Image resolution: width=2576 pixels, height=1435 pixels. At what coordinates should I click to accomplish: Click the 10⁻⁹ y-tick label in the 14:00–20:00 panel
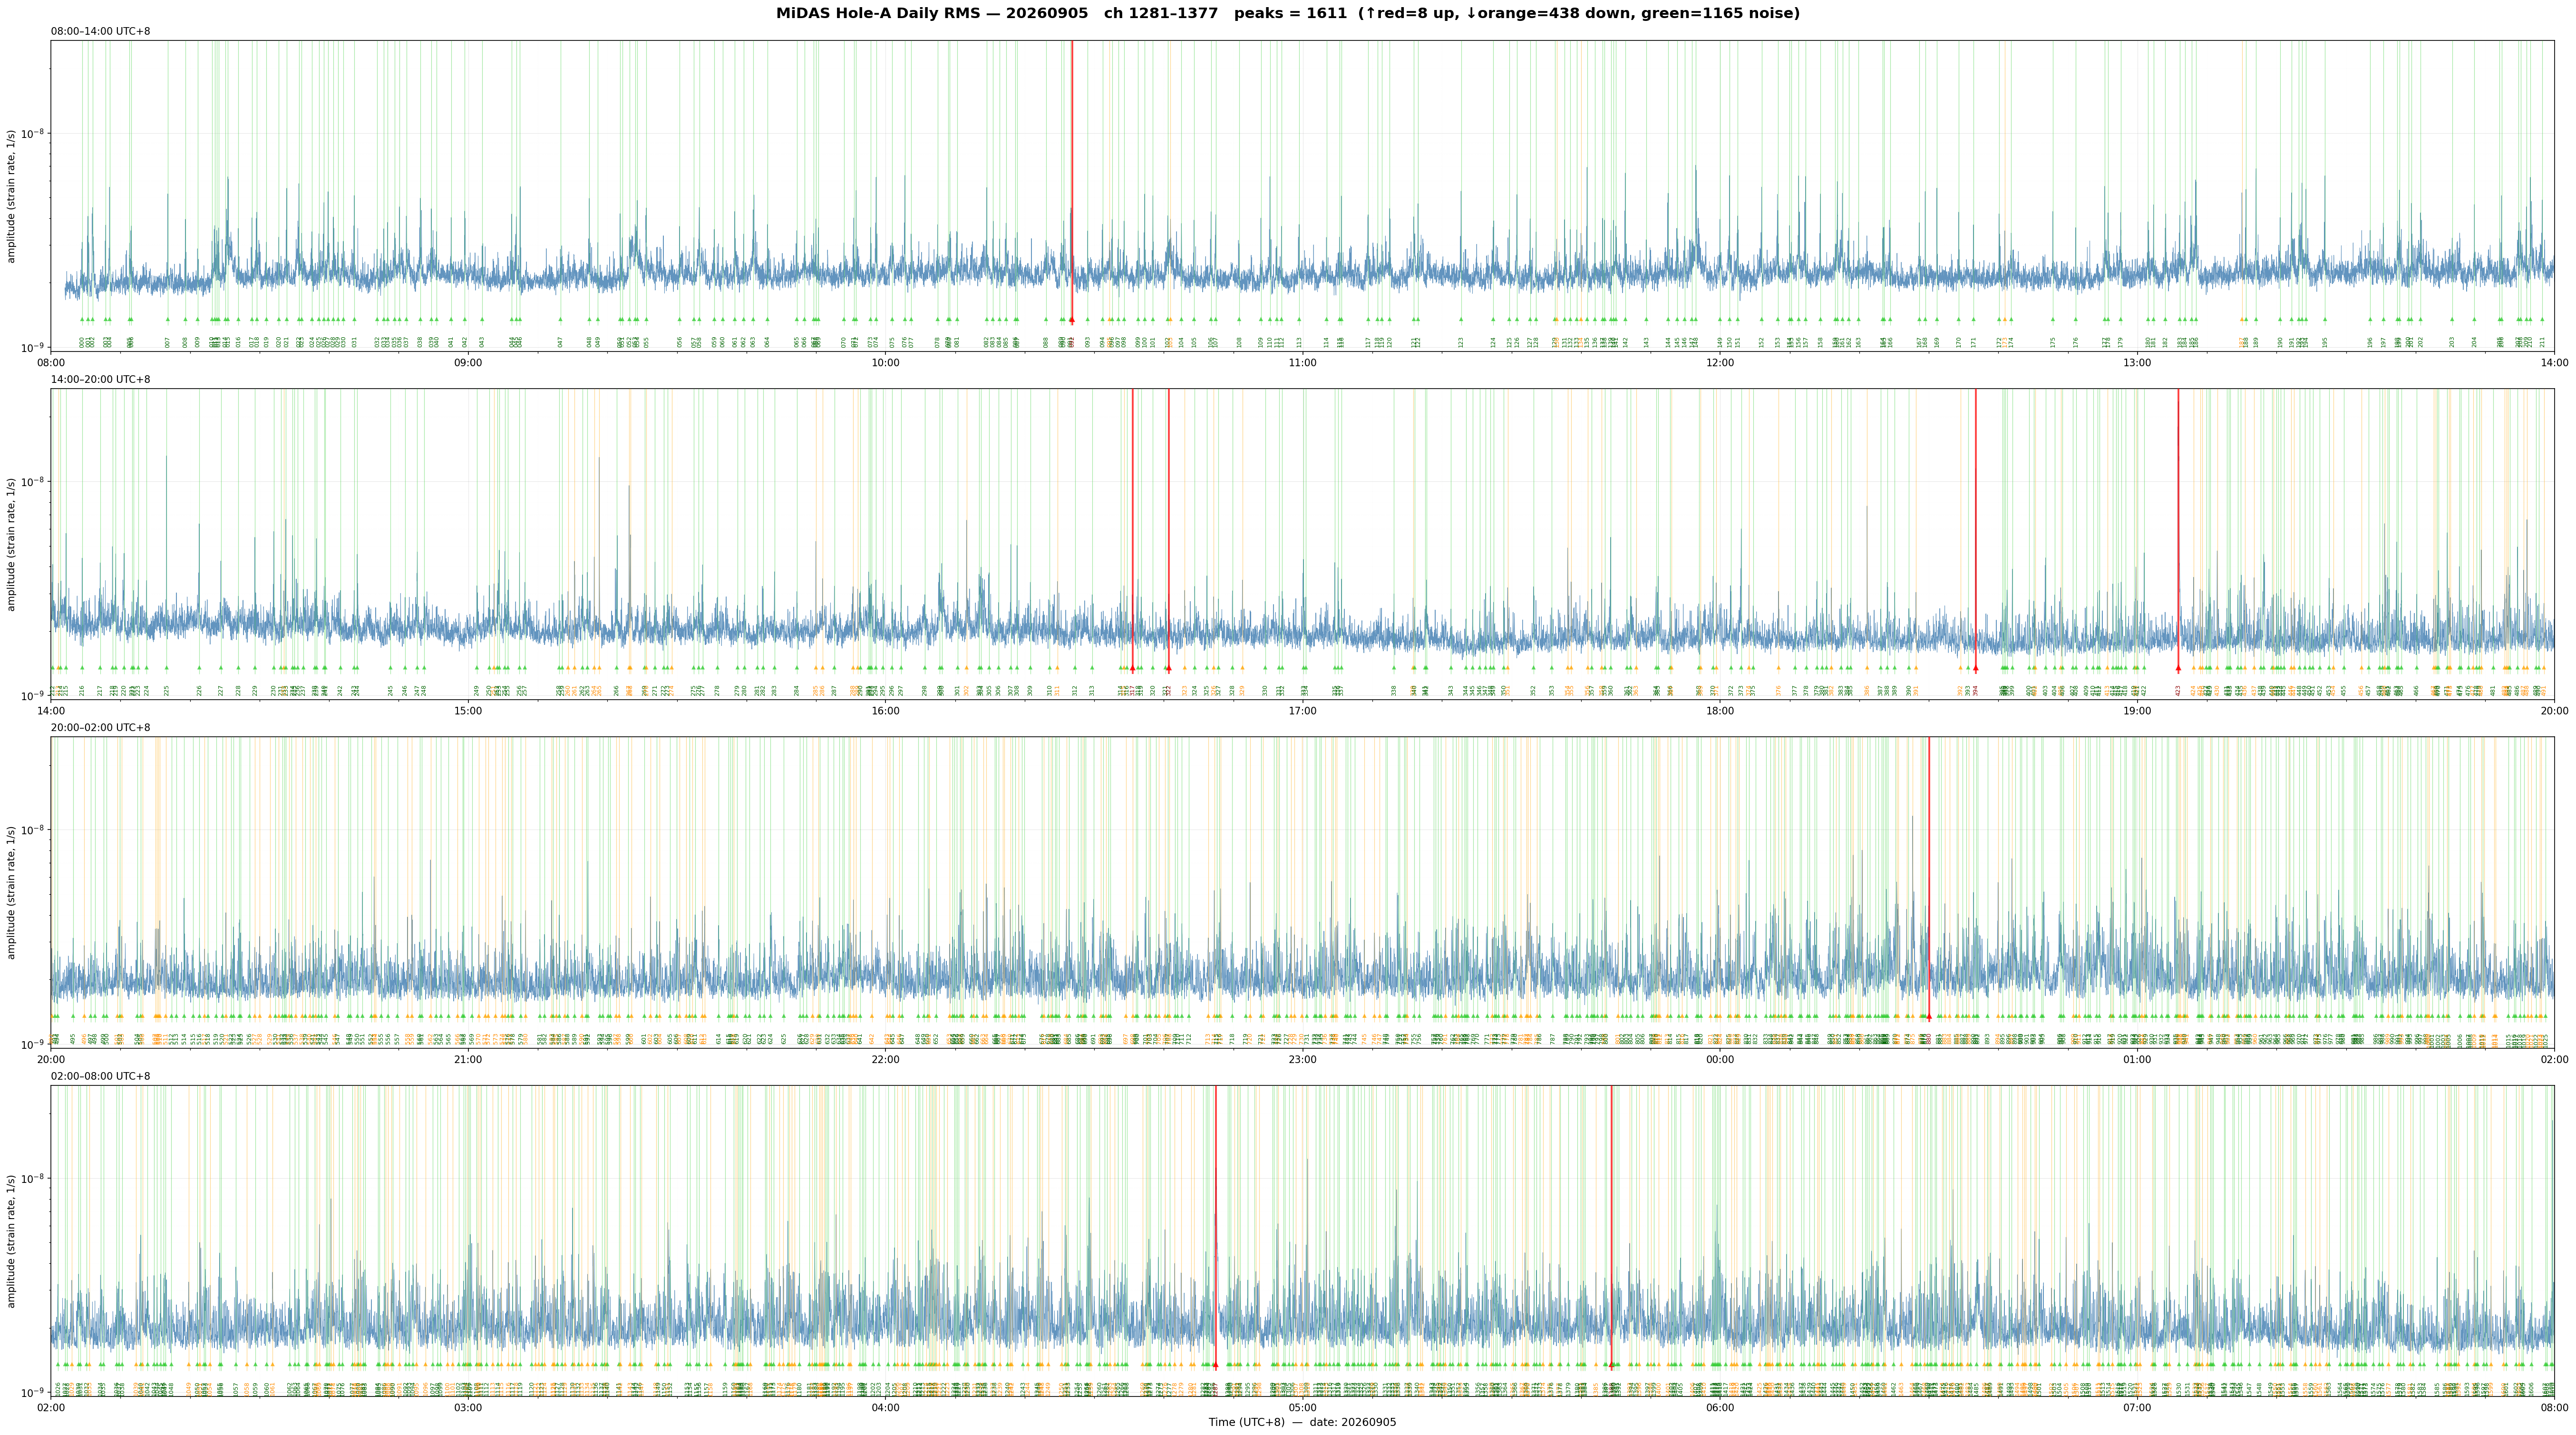[33, 695]
